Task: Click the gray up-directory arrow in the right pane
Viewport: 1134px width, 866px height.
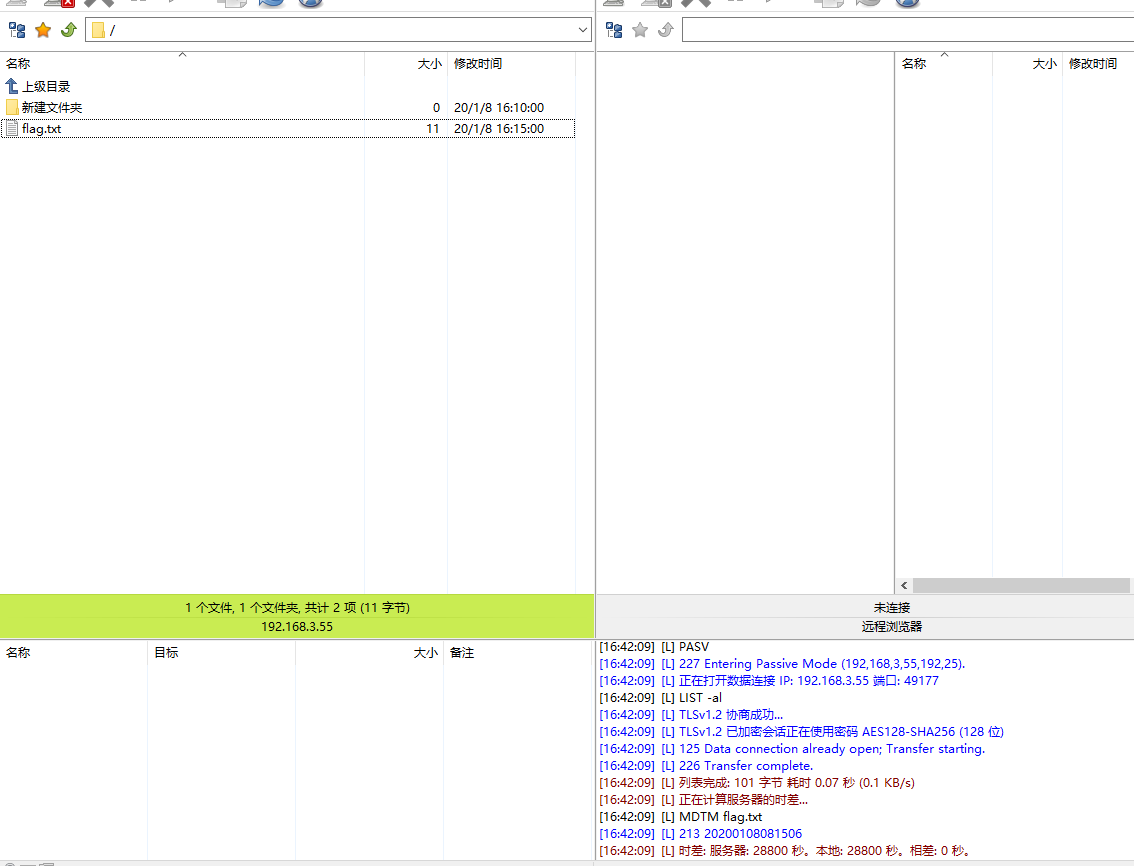Action: [666, 30]
